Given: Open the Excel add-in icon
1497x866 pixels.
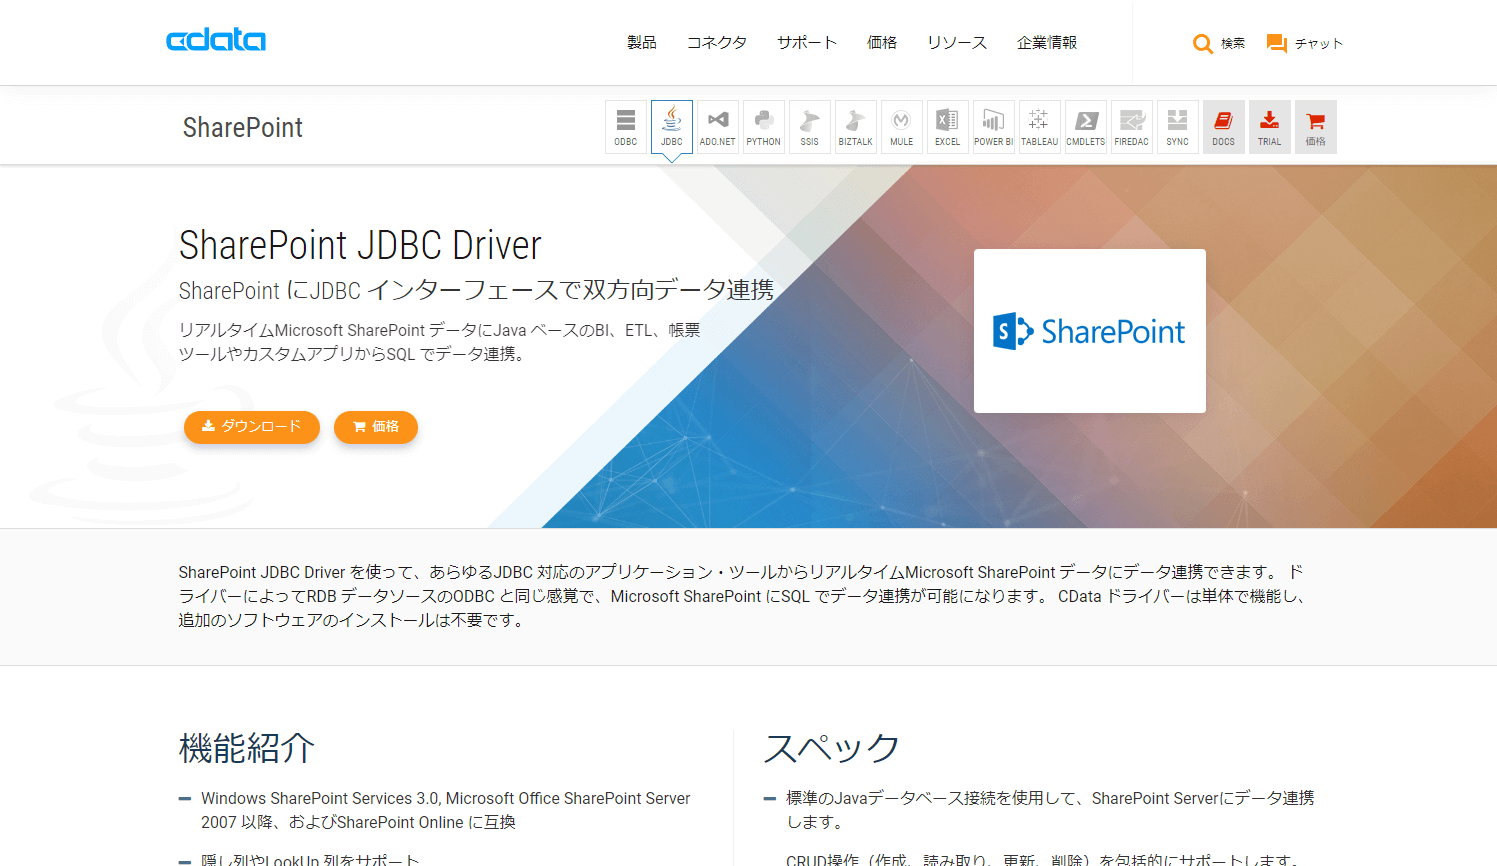Looking at the screenshot, I should point(947,126).
